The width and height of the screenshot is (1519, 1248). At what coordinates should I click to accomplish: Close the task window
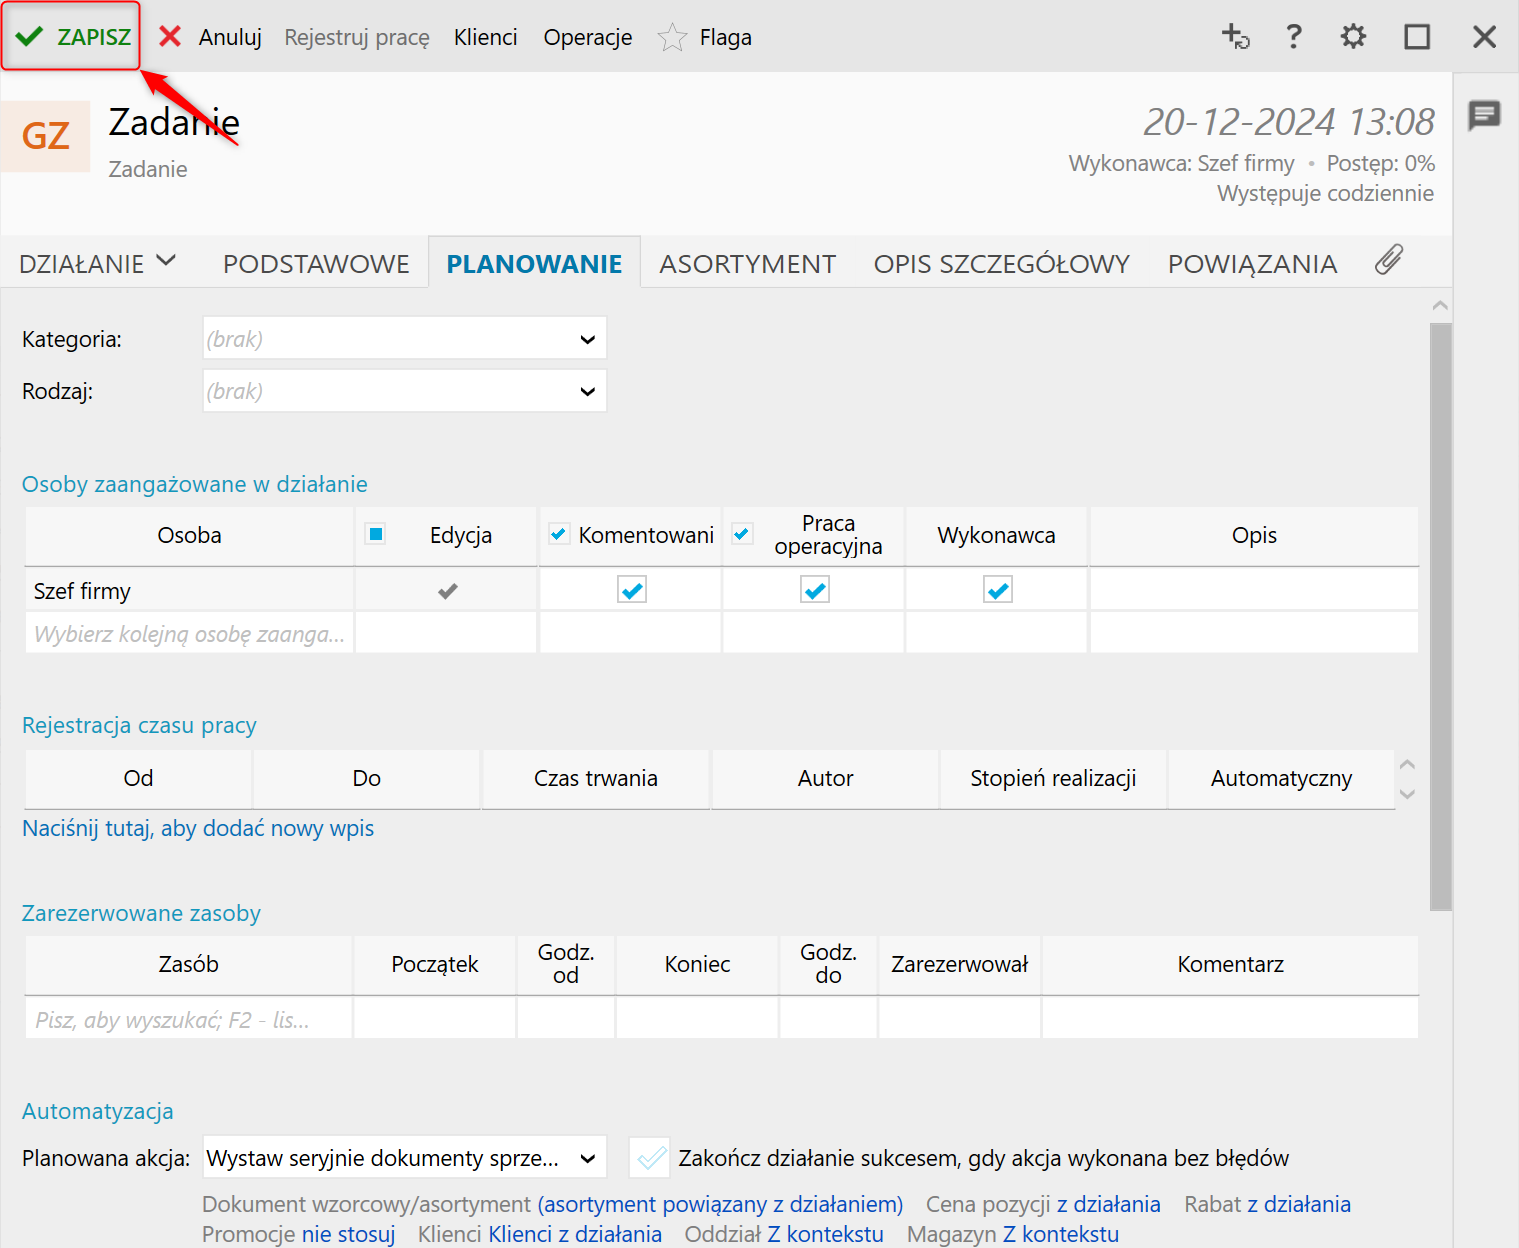pos(1485,37)
